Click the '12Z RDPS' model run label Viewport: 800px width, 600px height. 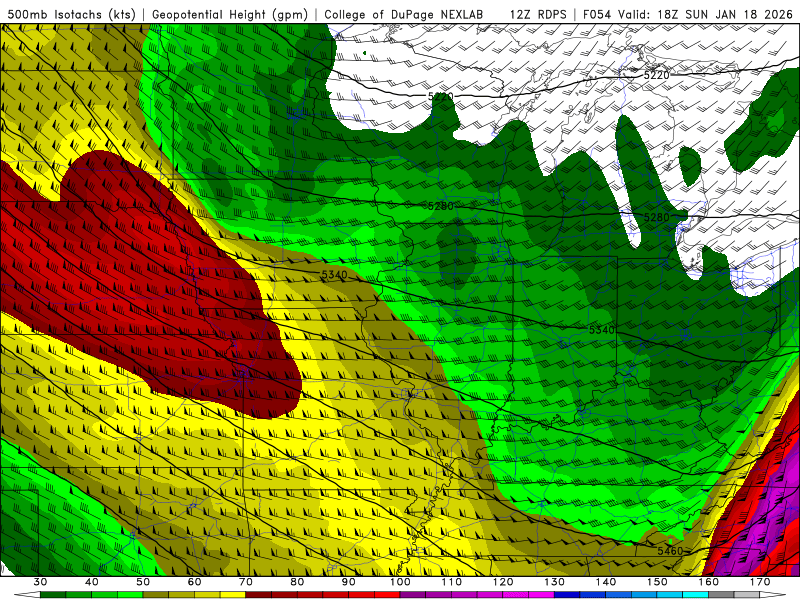click(x=538, y=14)
